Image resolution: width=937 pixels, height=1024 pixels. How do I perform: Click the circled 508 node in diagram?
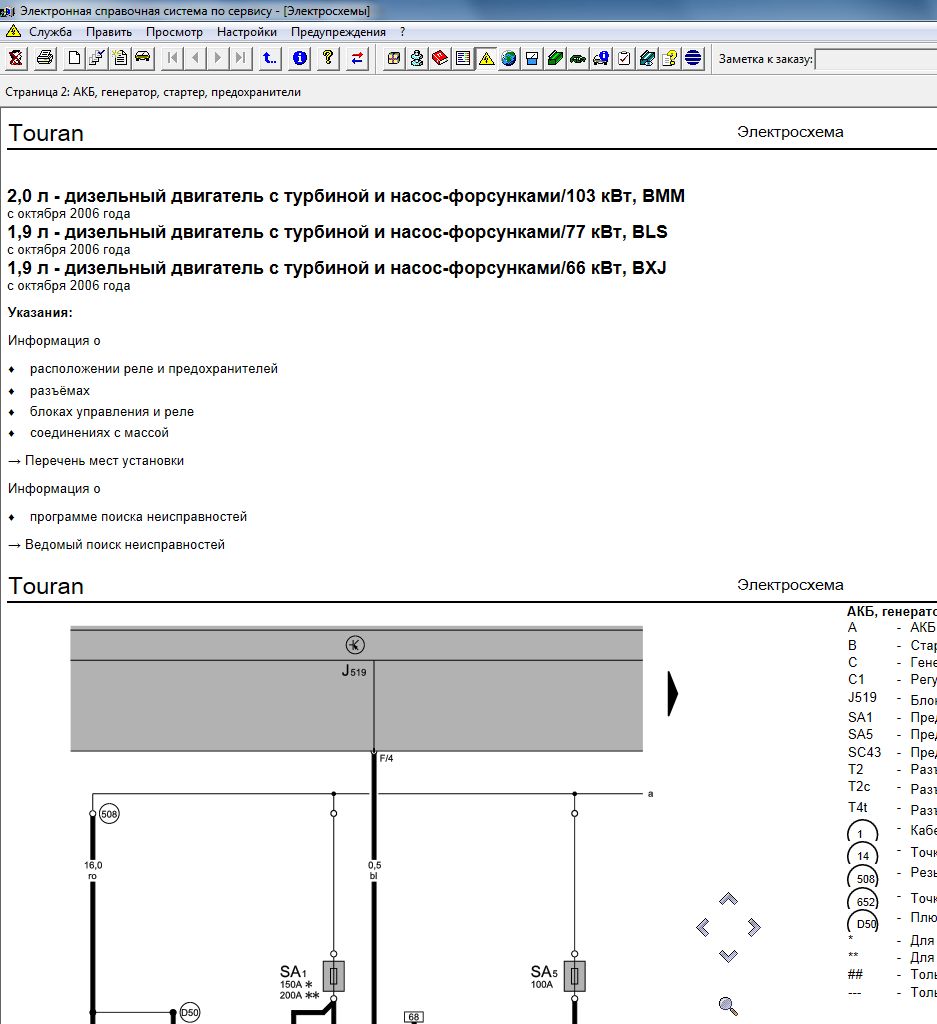109,814
